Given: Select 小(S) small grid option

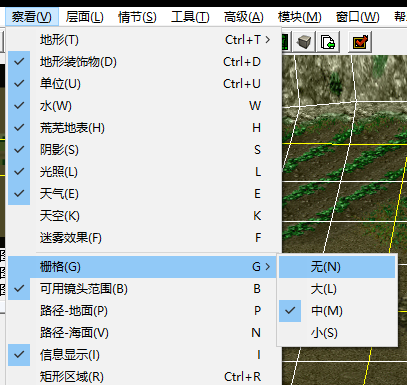Looking at the screenshot, I should pos(337,333).
